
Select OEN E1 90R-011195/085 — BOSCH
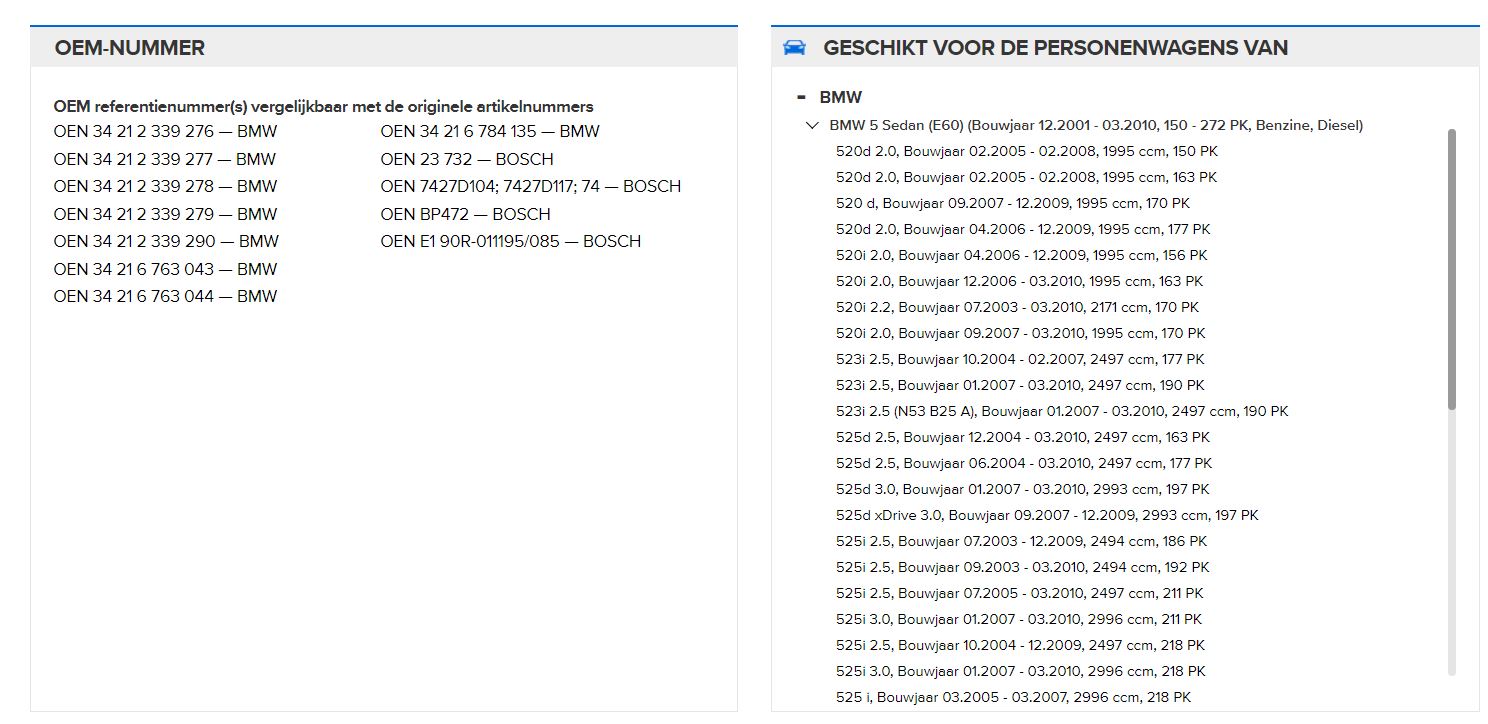tap(511, 241)
